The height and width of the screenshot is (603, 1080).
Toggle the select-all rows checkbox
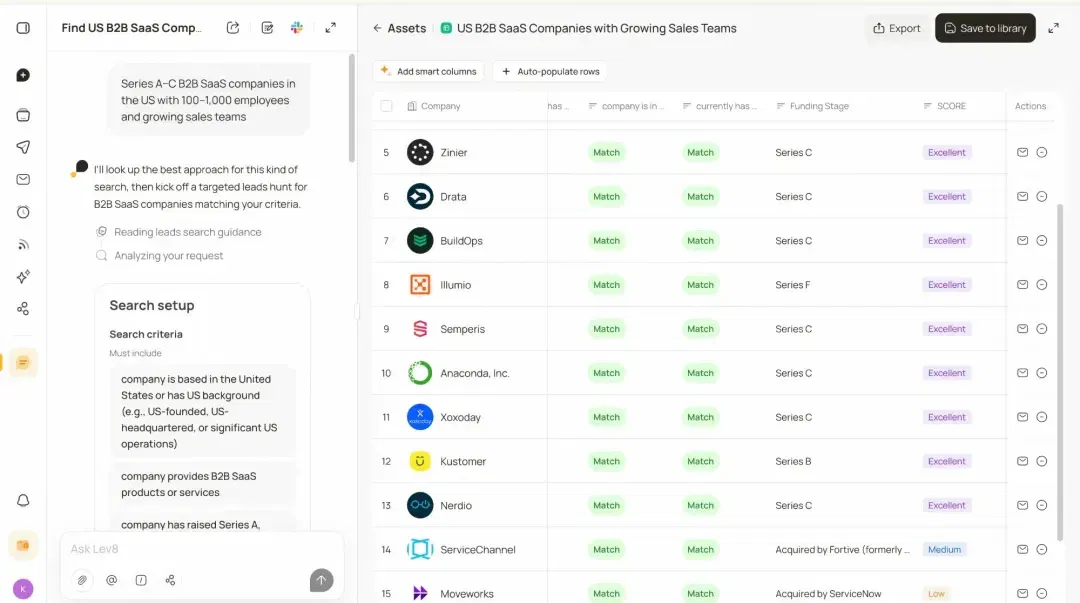coord(386,106)
